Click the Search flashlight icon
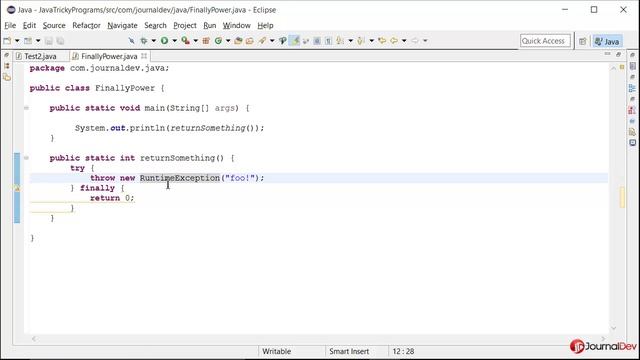Image resolution: width=640 pixels, height=360 pixels. [x=262, y=41]
